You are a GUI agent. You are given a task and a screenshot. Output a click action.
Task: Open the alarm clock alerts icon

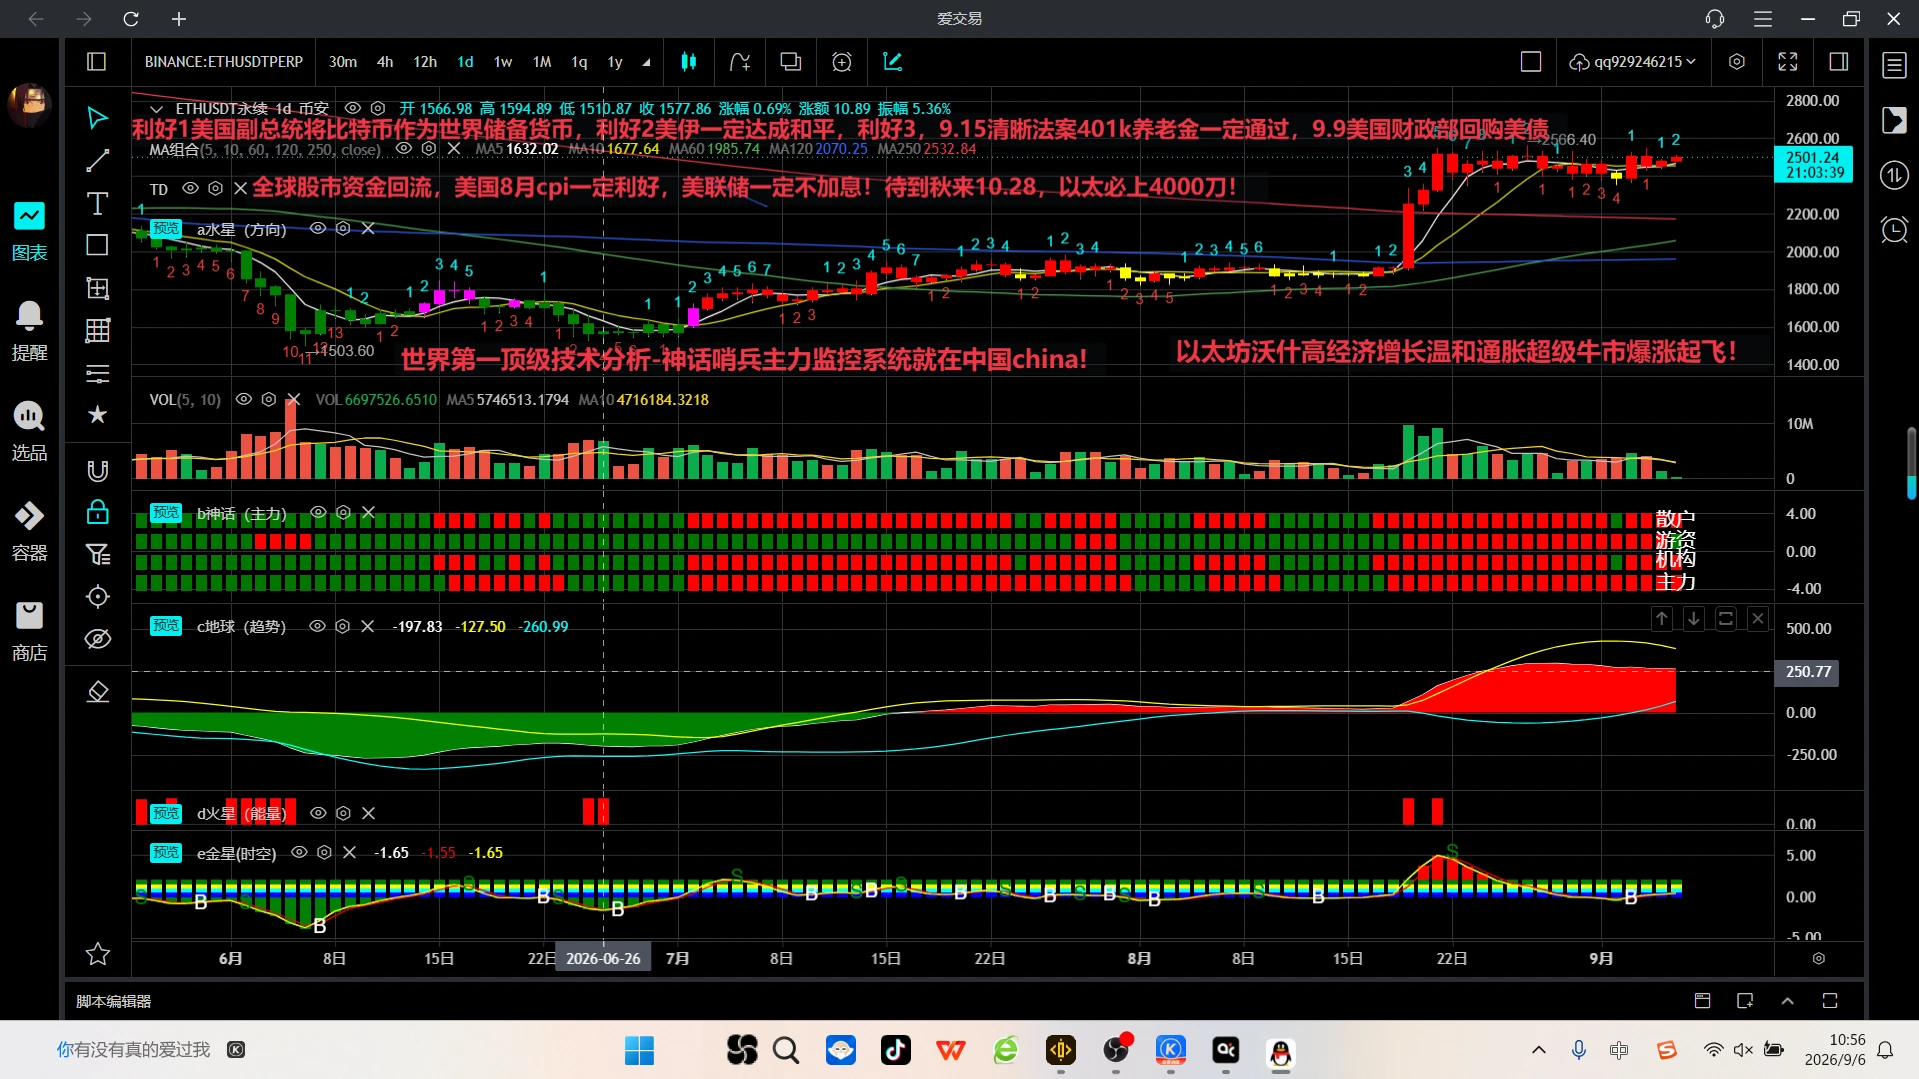[1894, 230]
